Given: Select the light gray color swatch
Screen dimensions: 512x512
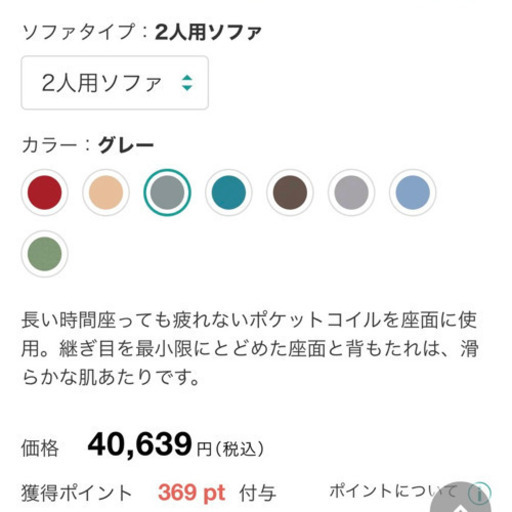Looking at the screenshot, I should [x=351, y=192].
